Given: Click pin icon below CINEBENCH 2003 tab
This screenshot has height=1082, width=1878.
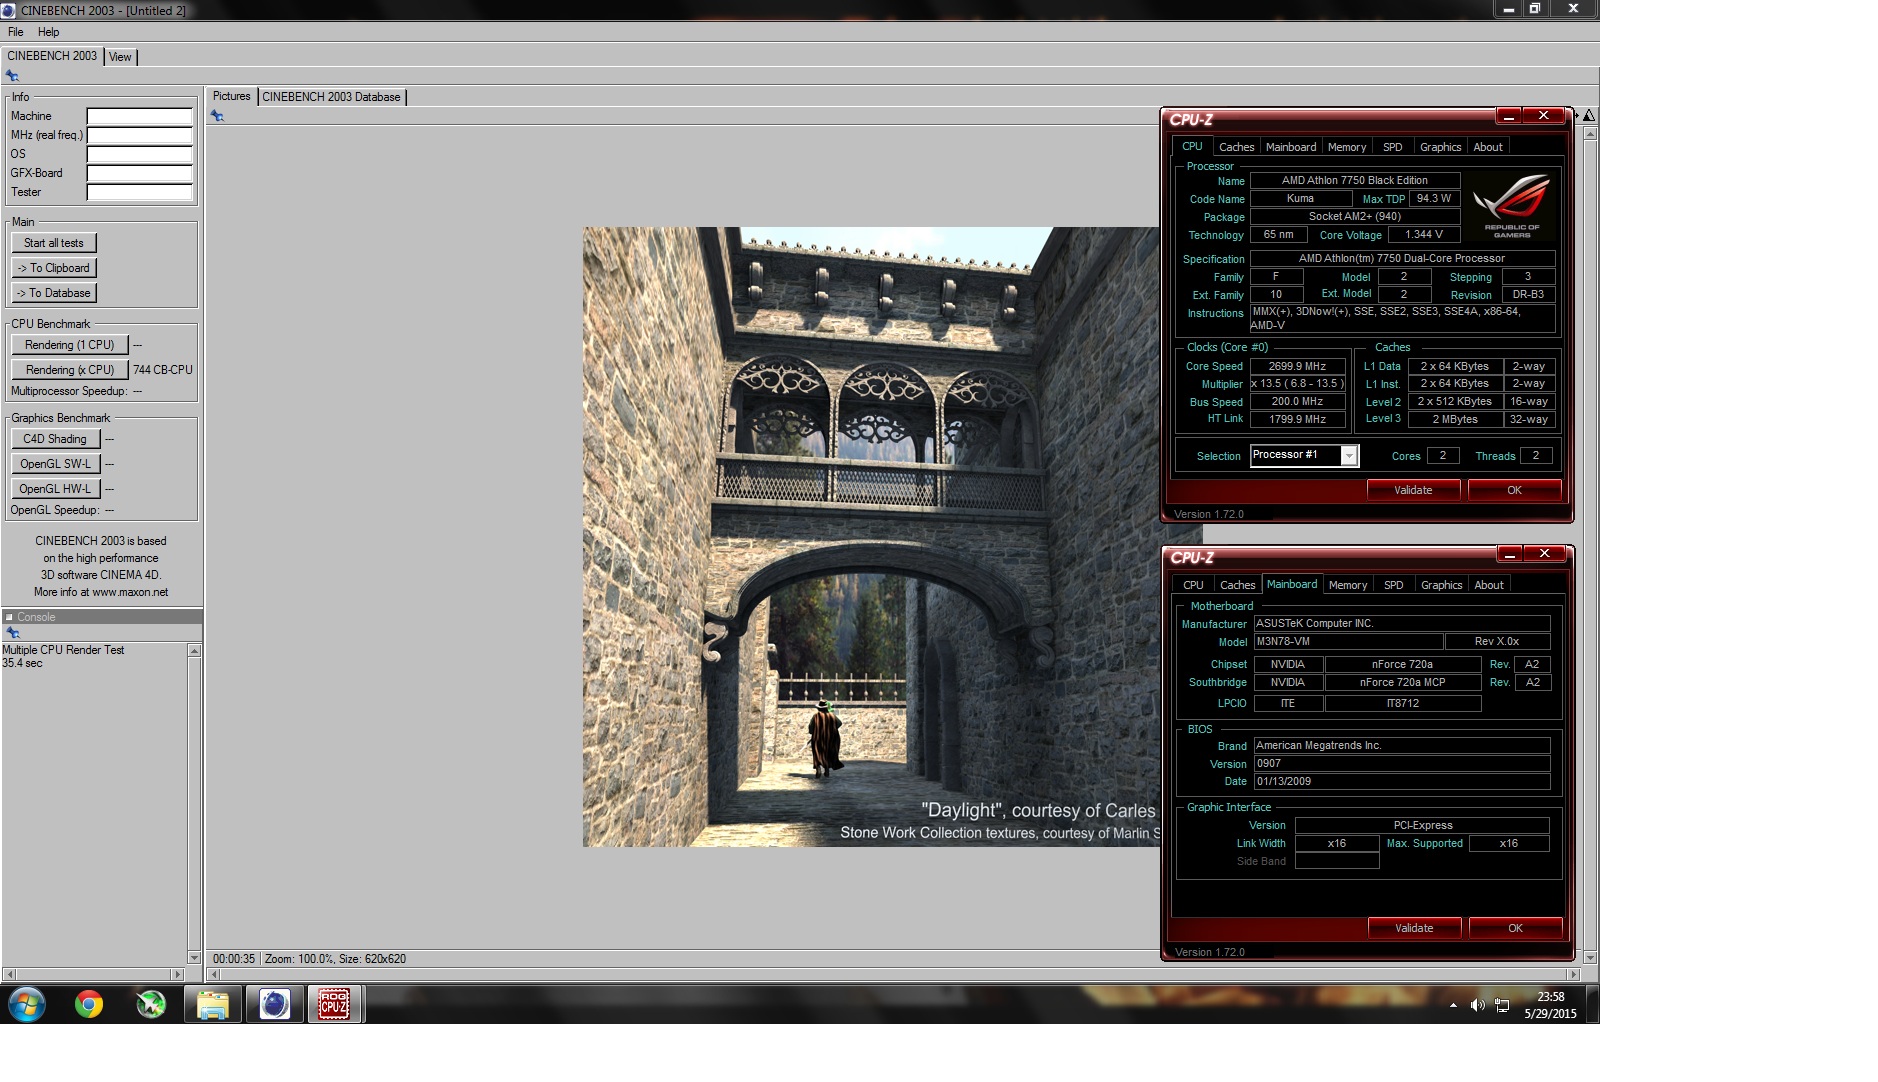Looking at the screenshot, I should [x=12, y=76].
